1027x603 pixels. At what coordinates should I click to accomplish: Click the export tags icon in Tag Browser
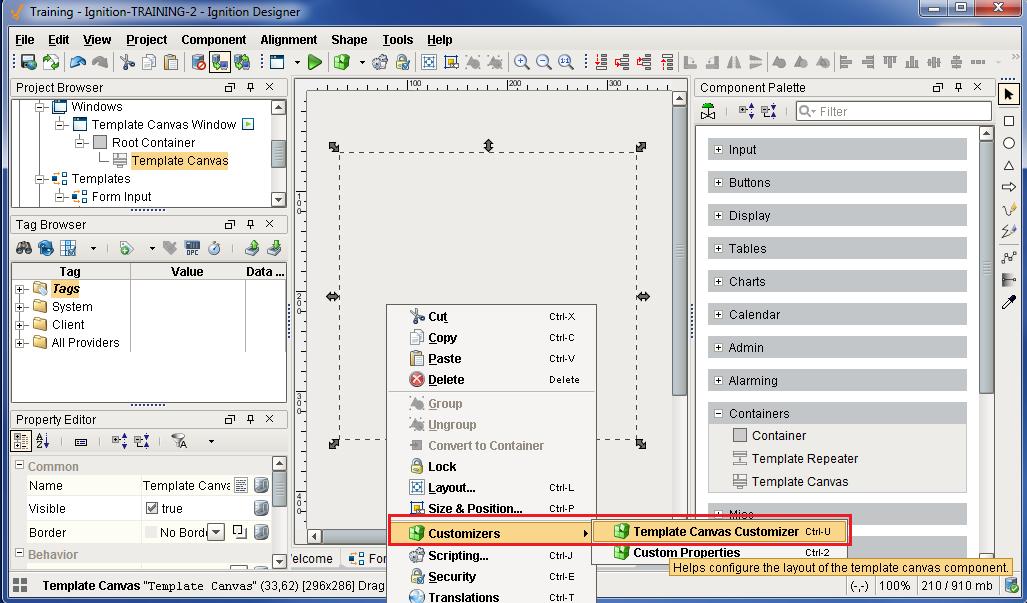pos(254,248)
